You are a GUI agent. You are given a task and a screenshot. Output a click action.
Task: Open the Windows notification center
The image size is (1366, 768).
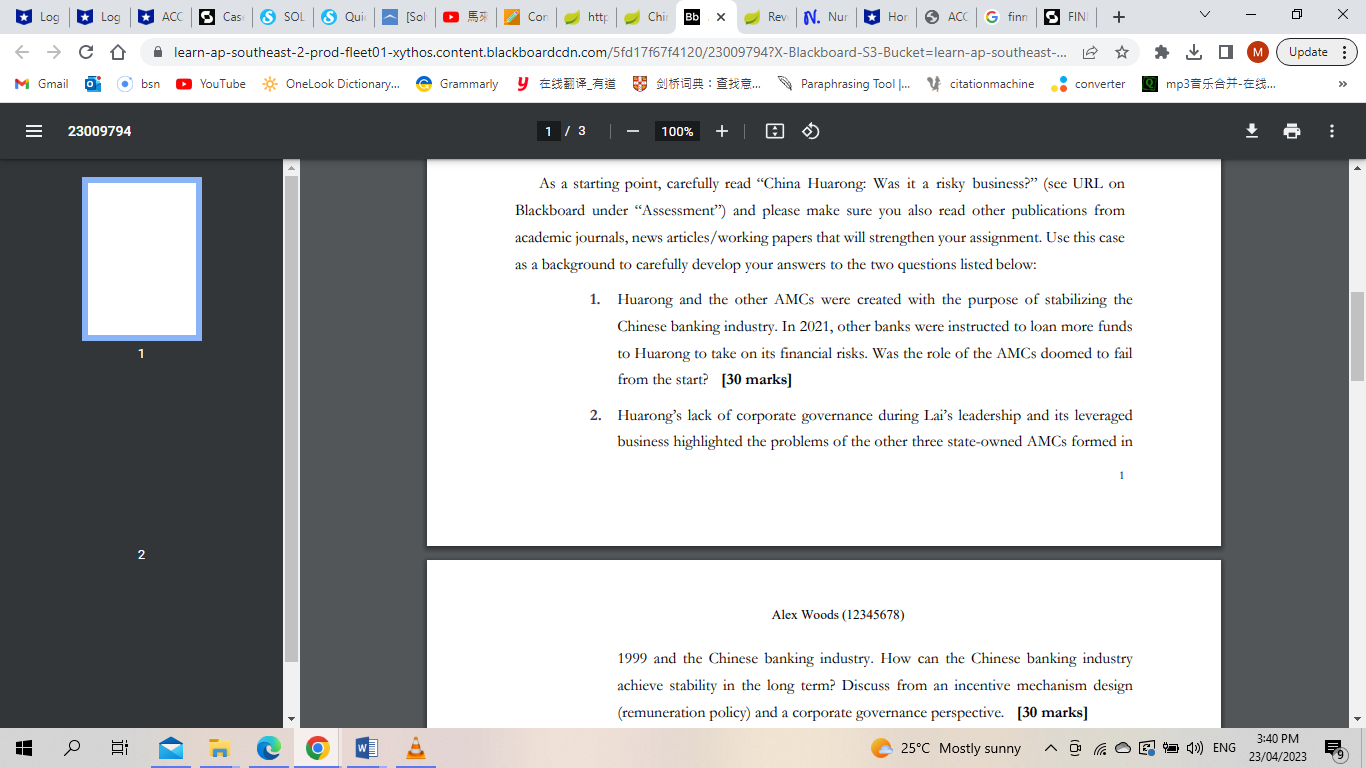[x=1334, y=748]
